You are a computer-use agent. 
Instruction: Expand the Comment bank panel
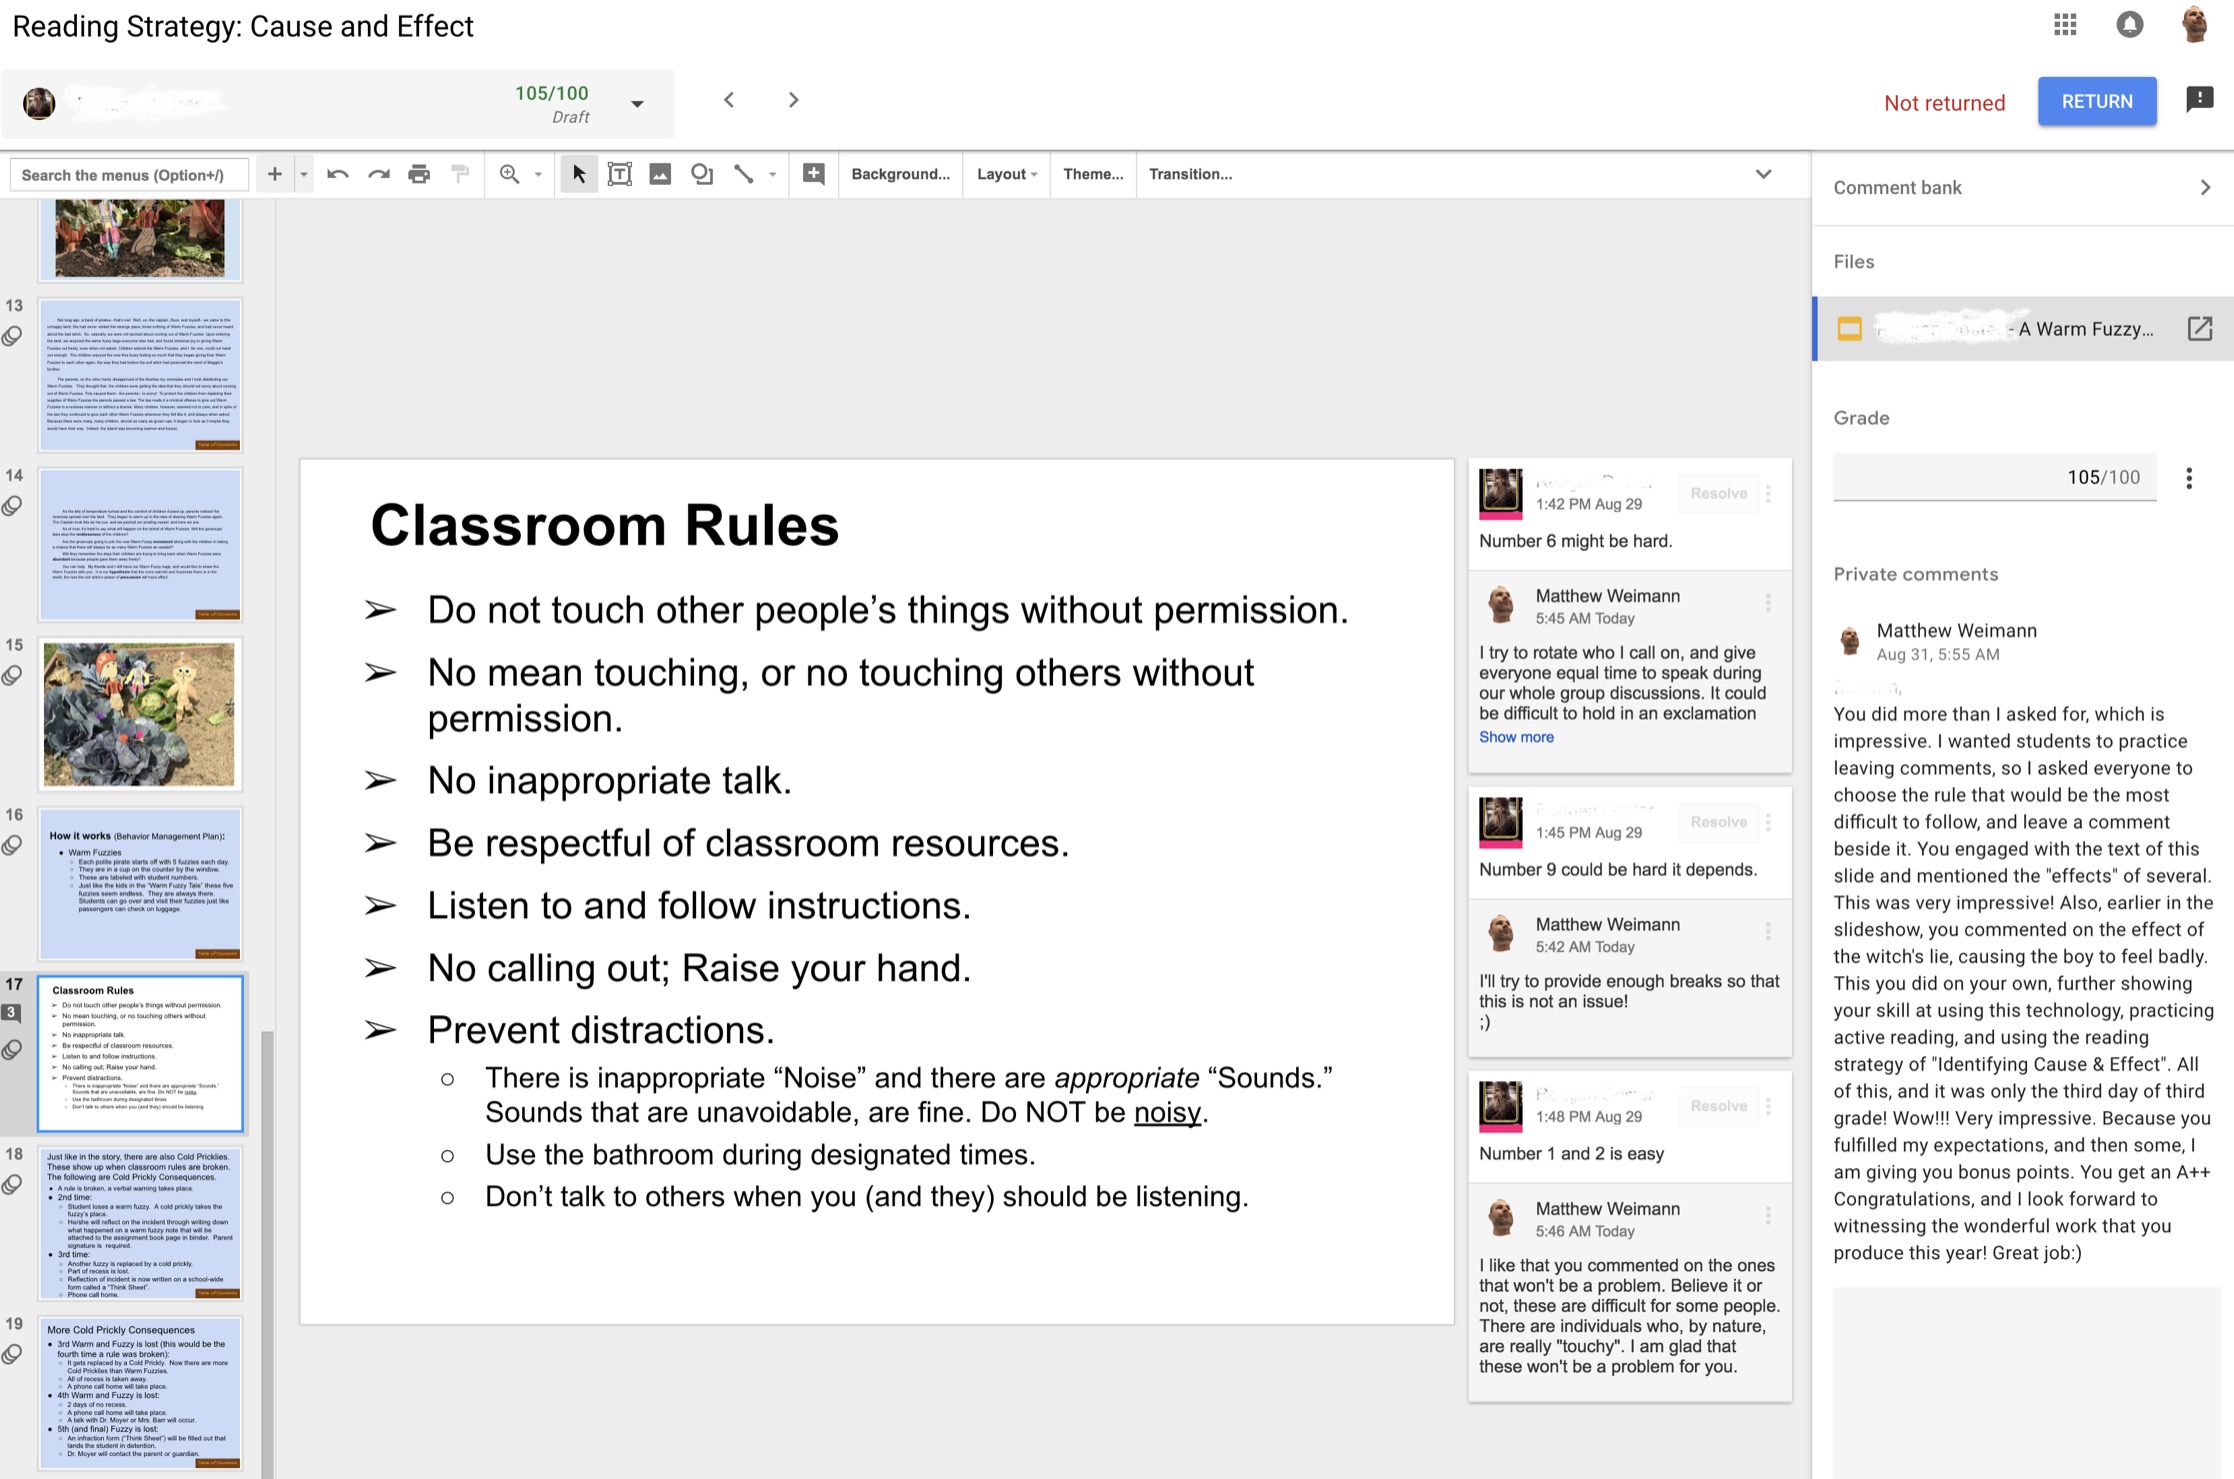point(2205,188)
